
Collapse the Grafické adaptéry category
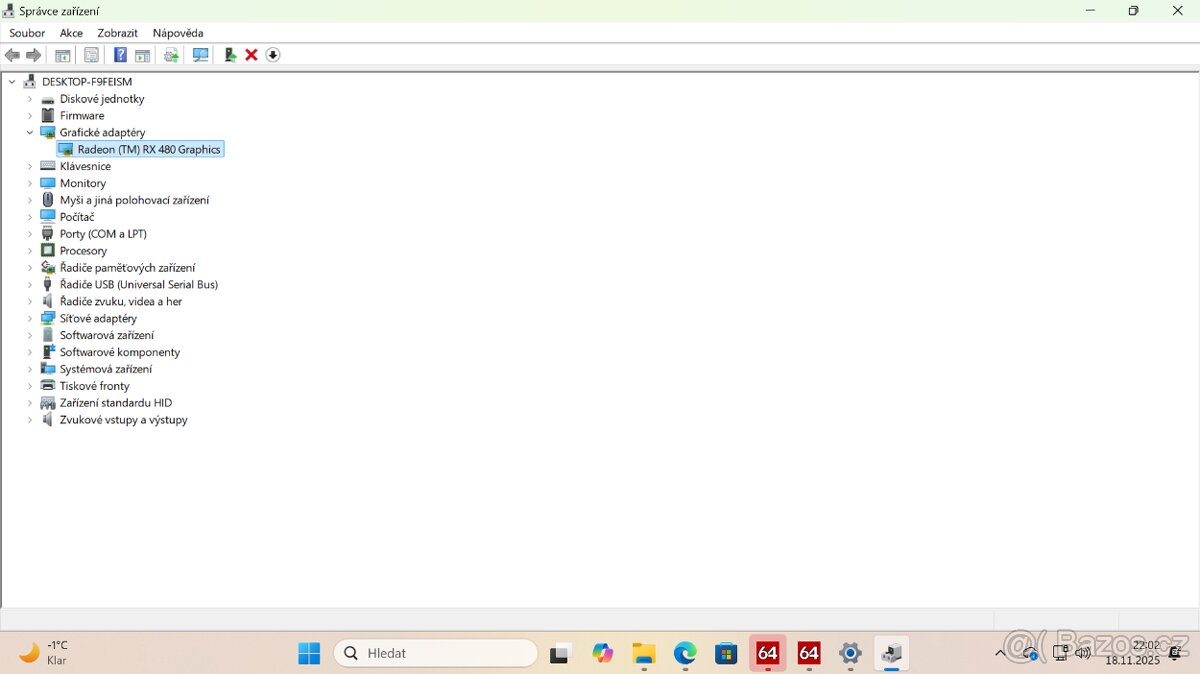coord(30,132)
